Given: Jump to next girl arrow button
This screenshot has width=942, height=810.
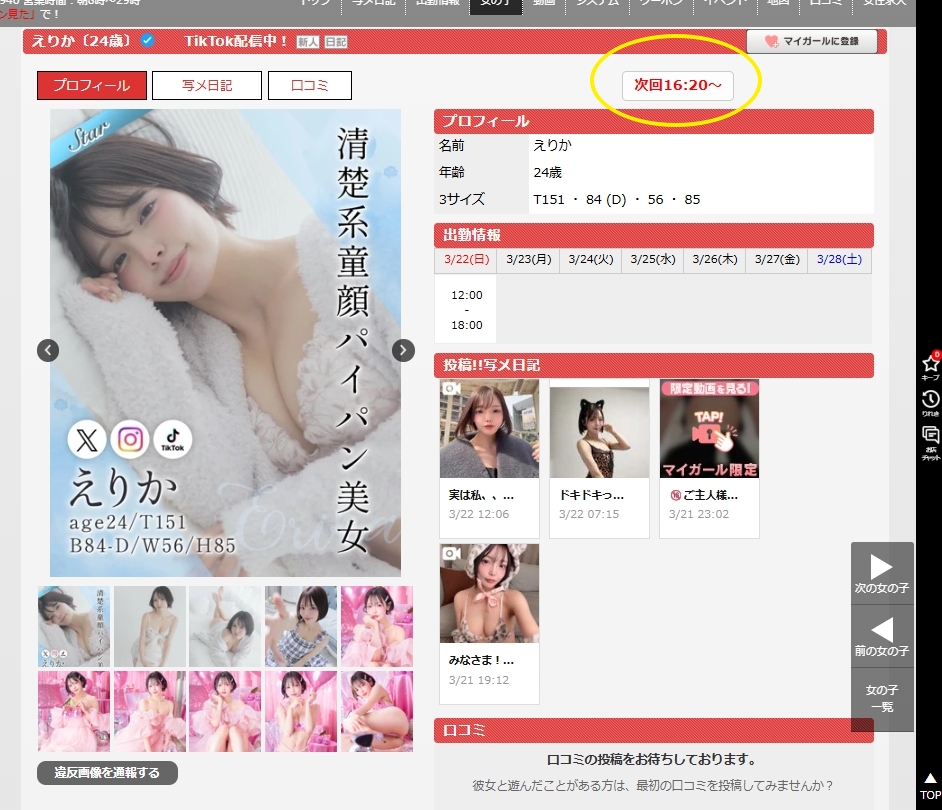Looking at the screenshot, I should pos(882,574).
